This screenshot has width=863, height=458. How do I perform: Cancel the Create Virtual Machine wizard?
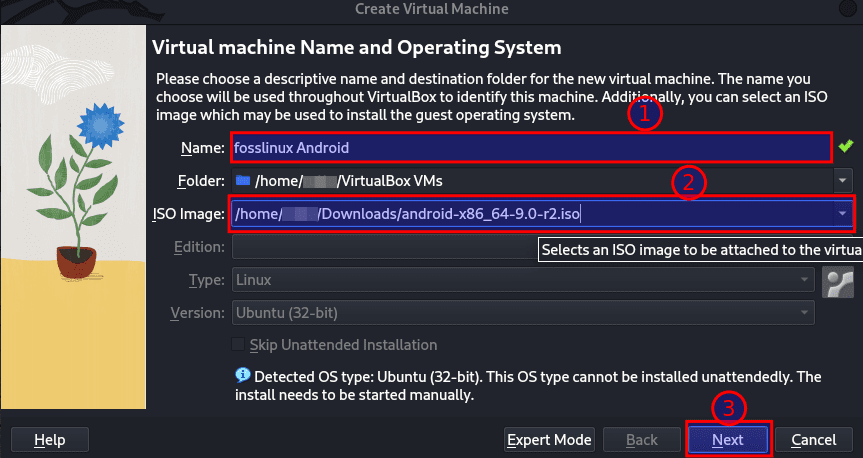coord(813,440)
